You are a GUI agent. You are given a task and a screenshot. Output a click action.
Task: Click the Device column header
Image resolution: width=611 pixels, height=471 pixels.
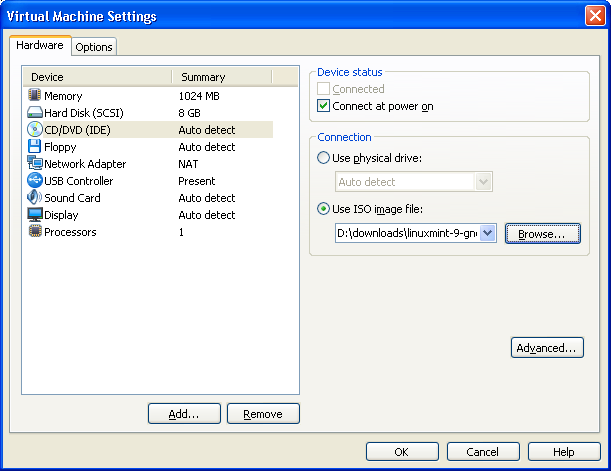tap(97, 77)
